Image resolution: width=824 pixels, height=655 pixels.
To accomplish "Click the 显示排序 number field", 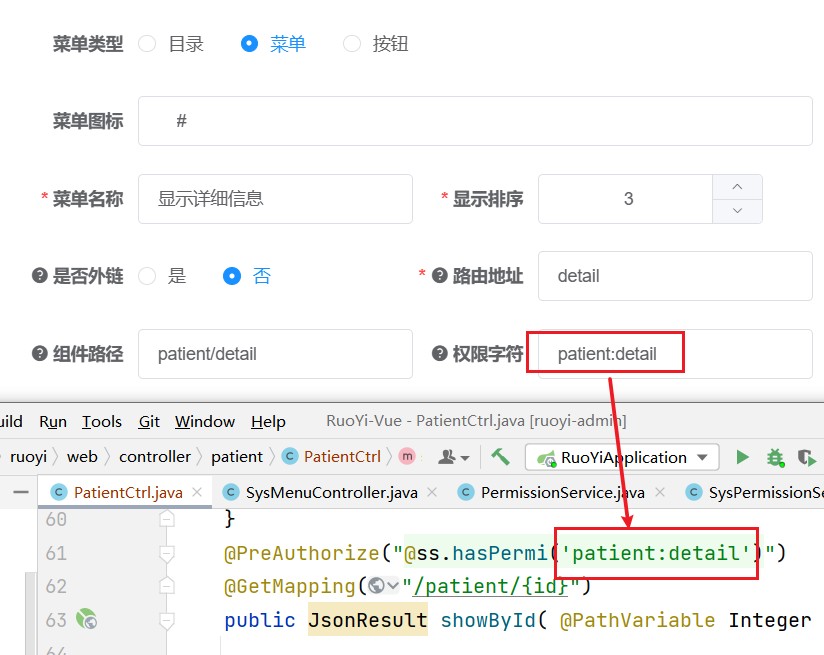I will (x=625, y=199).
